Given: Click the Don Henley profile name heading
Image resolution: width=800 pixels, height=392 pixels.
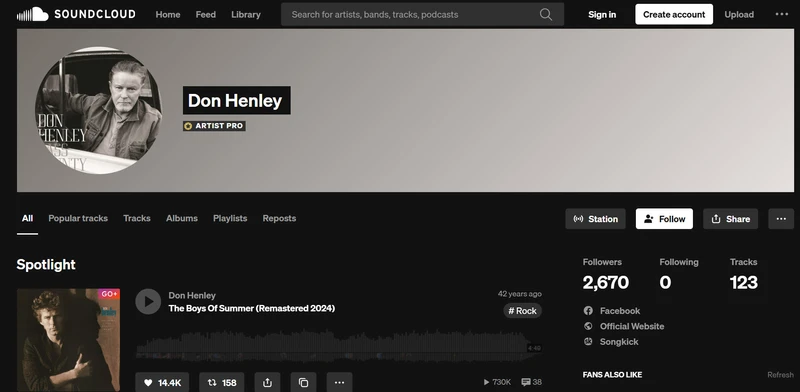Looking at the screenshot, I should point(237,100).
